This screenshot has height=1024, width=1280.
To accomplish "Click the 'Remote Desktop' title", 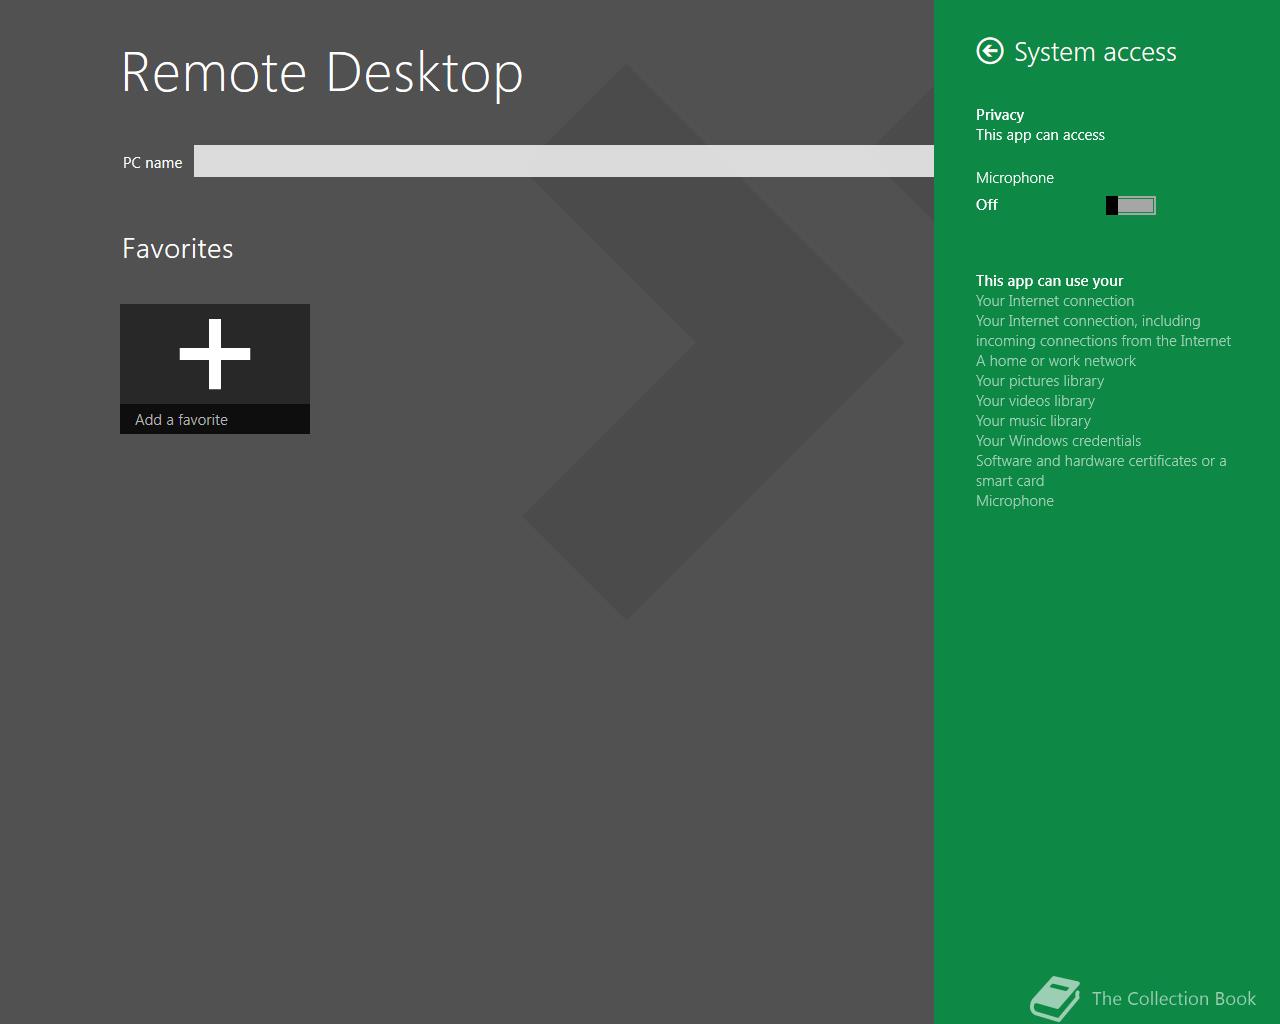I will (x=322, y=72).
